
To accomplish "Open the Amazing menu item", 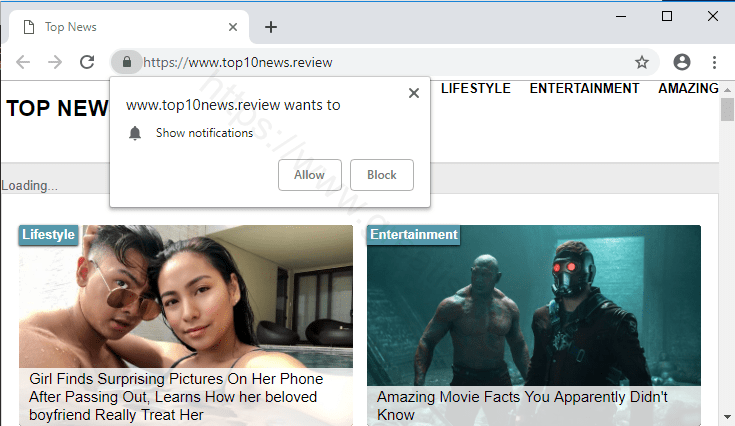I will (688, 88).
